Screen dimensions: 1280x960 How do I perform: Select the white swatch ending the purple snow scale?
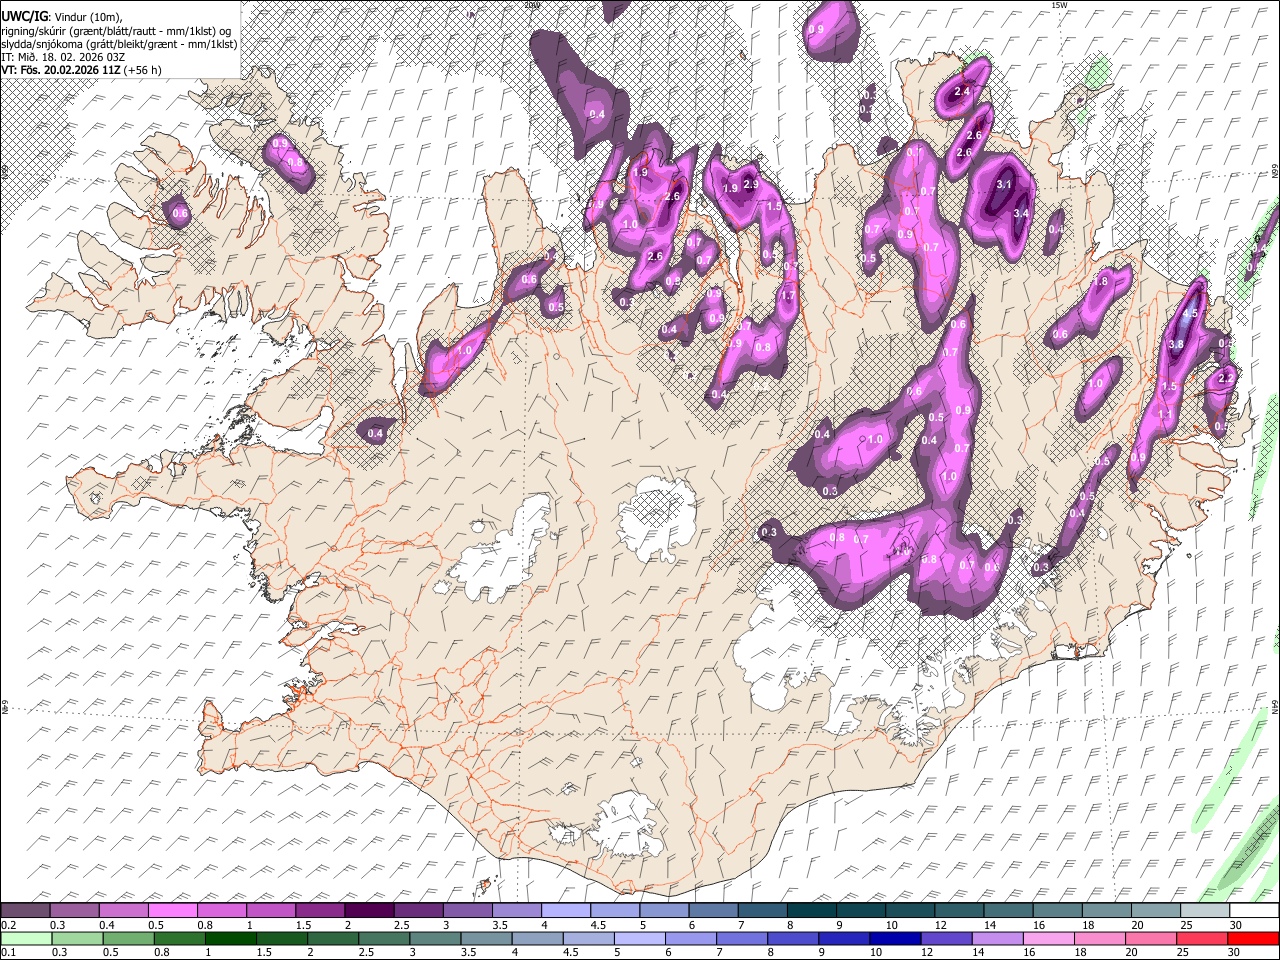click(1253, 911)
